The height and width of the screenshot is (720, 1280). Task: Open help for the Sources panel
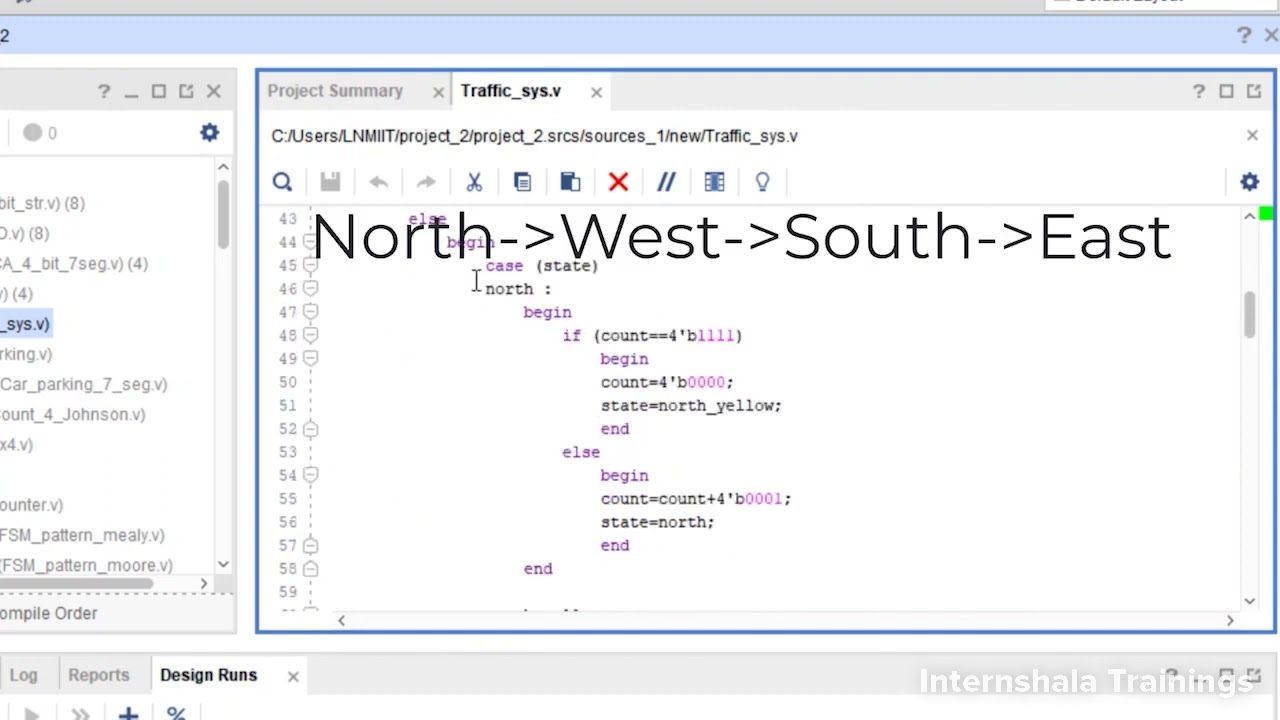[104, 91]
